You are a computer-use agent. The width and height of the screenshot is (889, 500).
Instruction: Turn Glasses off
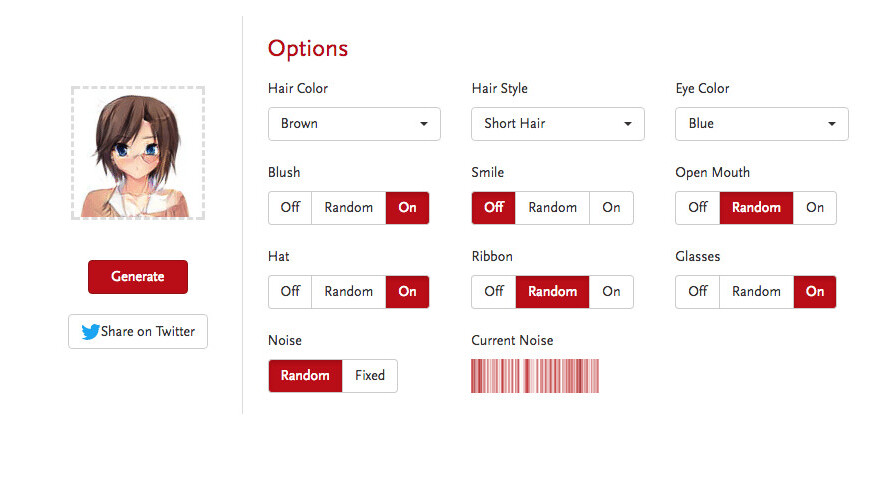[x=698, y=292]
